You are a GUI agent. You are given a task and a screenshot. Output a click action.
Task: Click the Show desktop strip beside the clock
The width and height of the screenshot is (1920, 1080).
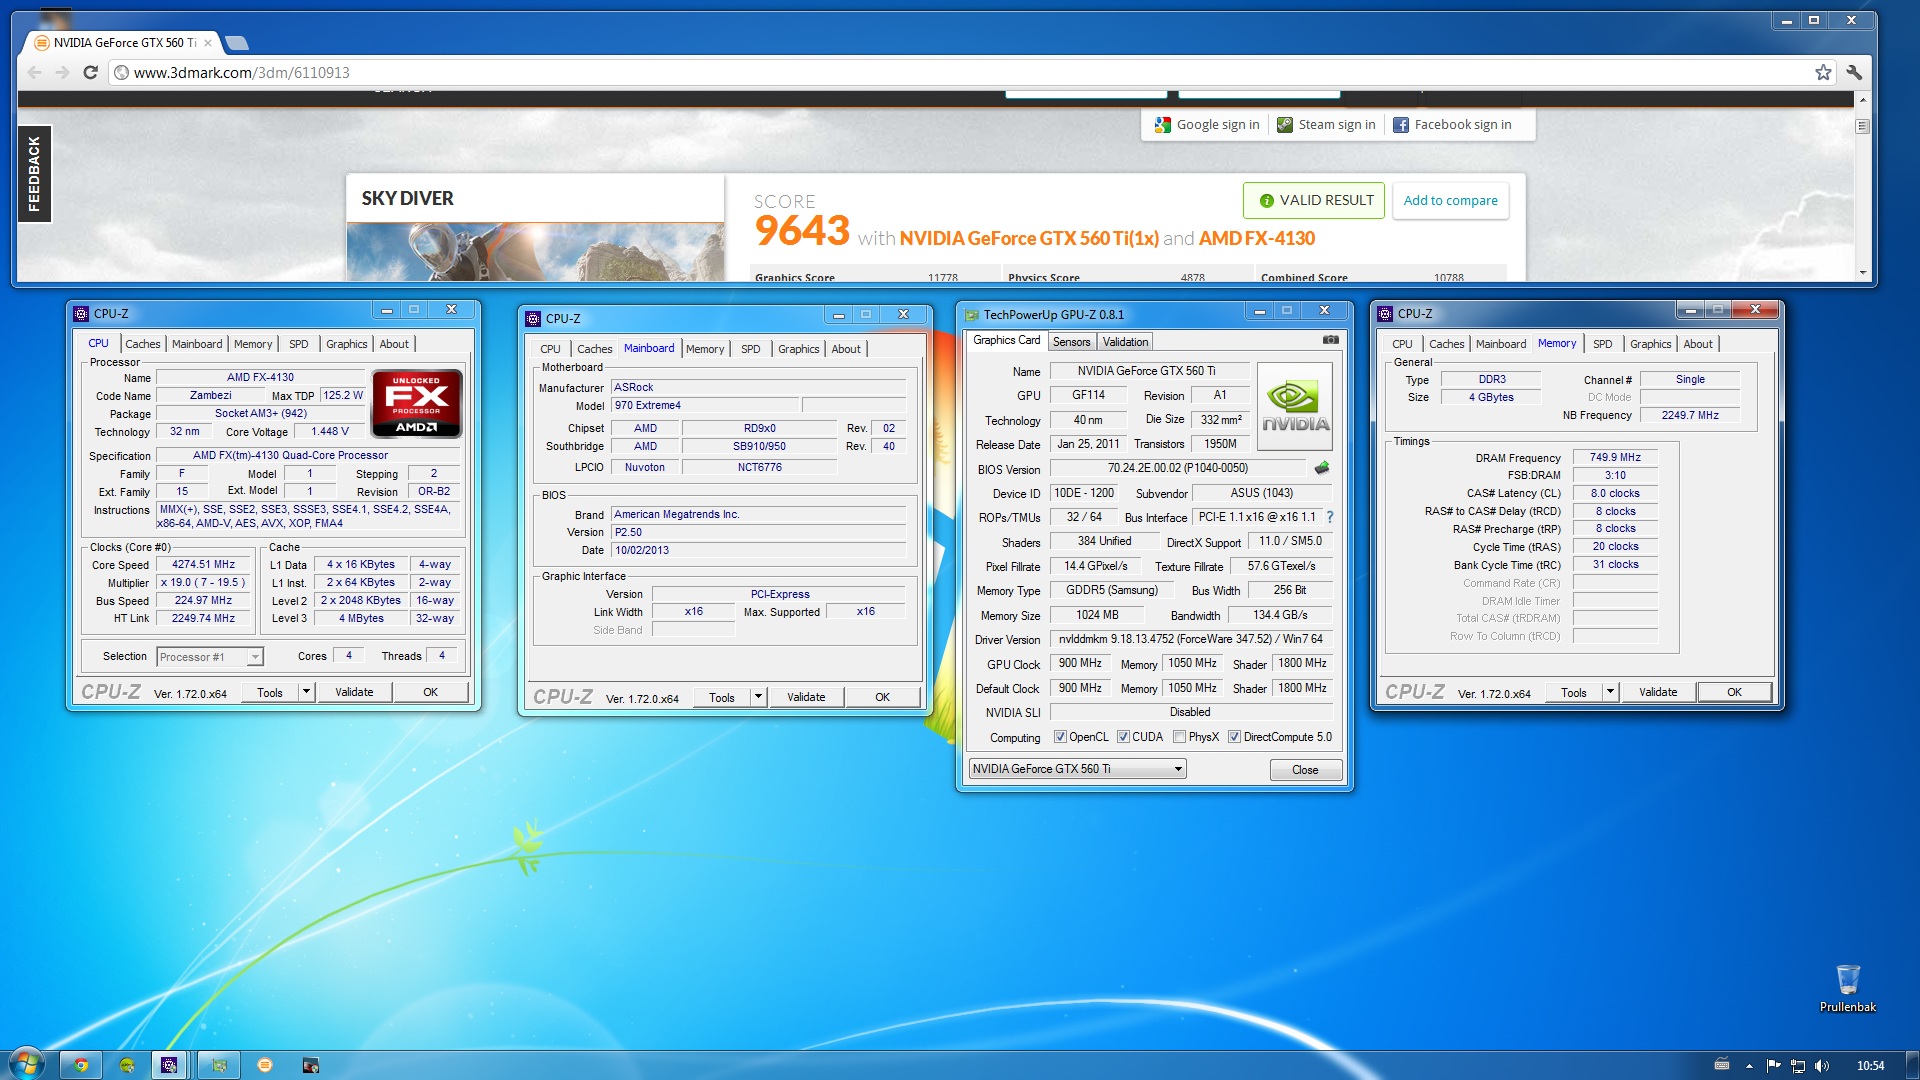click(x=1912, y=1065)
